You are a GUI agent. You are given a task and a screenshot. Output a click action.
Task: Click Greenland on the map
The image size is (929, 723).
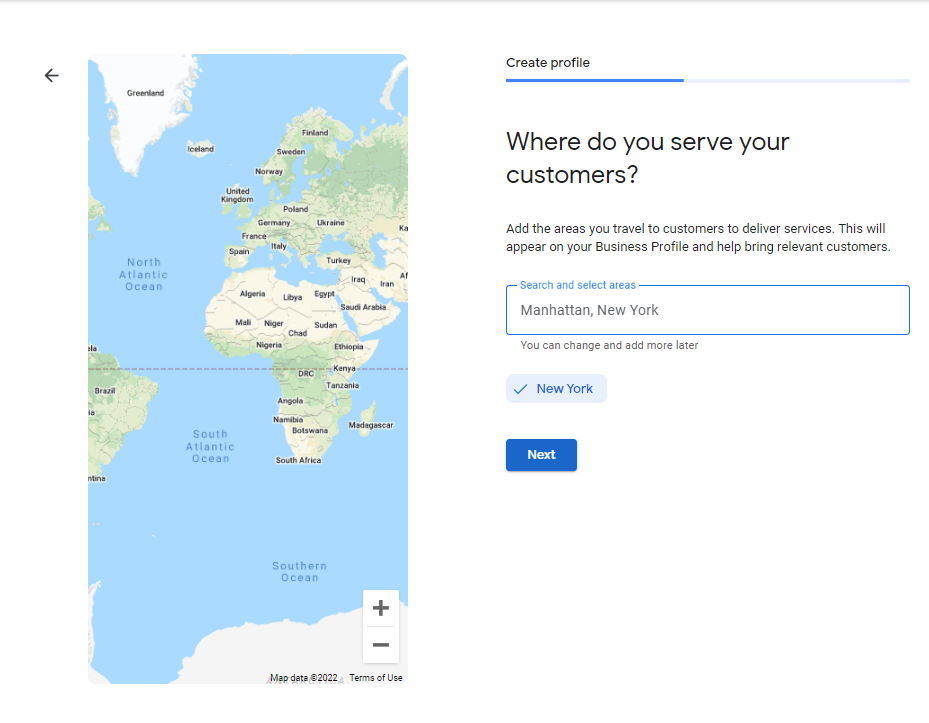point(145,93)
